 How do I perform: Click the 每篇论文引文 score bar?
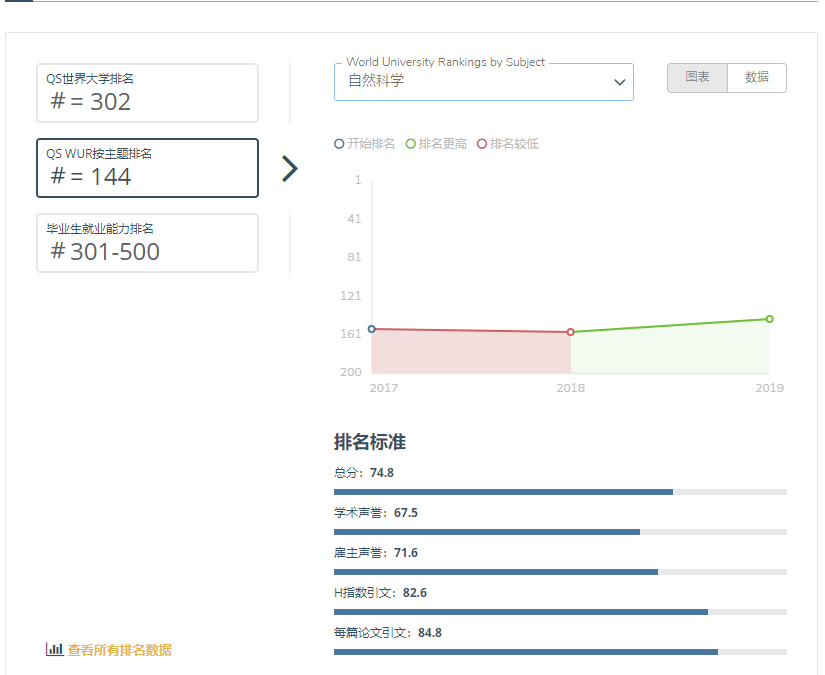click(560, 652)
